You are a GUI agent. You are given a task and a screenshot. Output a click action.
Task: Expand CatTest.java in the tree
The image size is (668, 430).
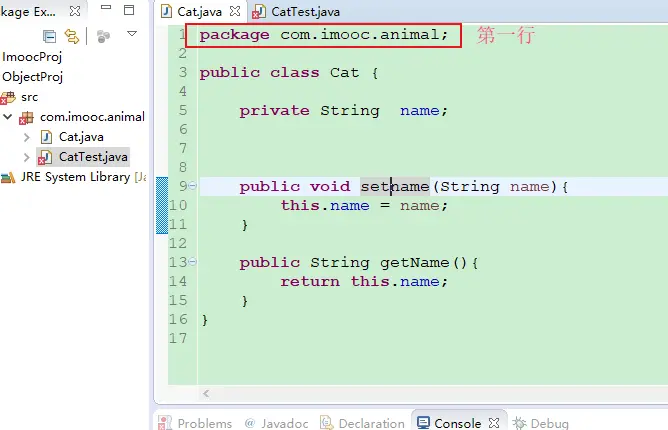(26, 157)
